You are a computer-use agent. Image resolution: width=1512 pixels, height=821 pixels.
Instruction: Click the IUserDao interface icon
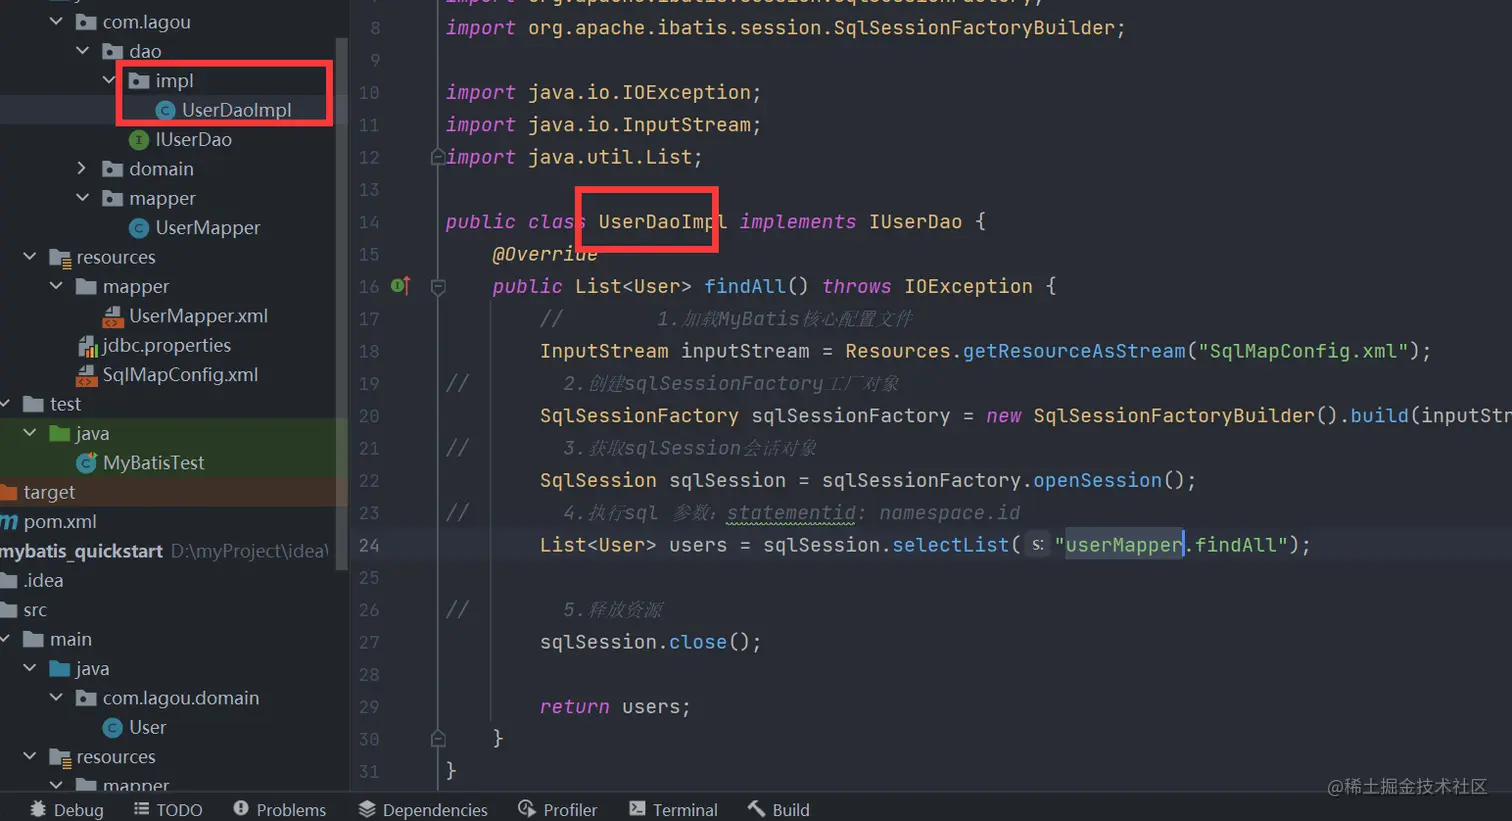140,140
